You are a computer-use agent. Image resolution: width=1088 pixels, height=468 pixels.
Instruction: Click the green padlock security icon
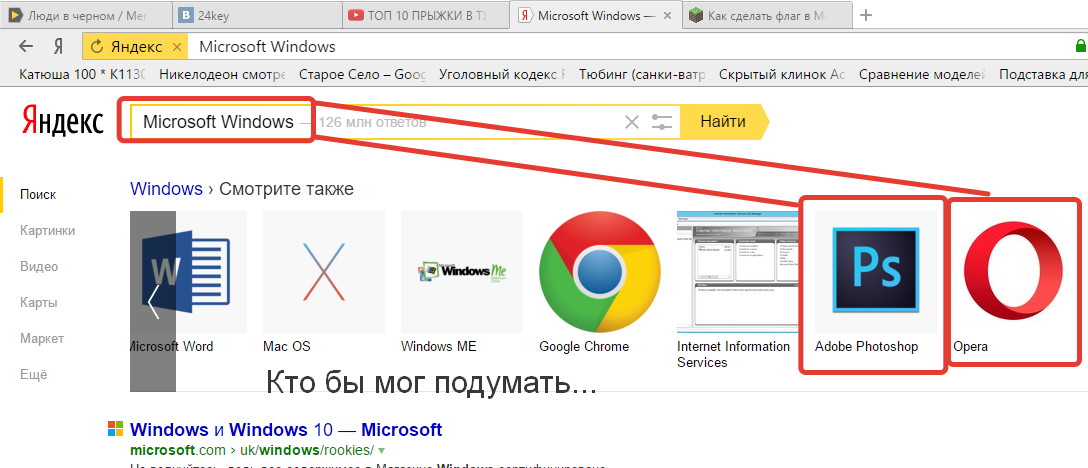click(x=1080, y=47)
